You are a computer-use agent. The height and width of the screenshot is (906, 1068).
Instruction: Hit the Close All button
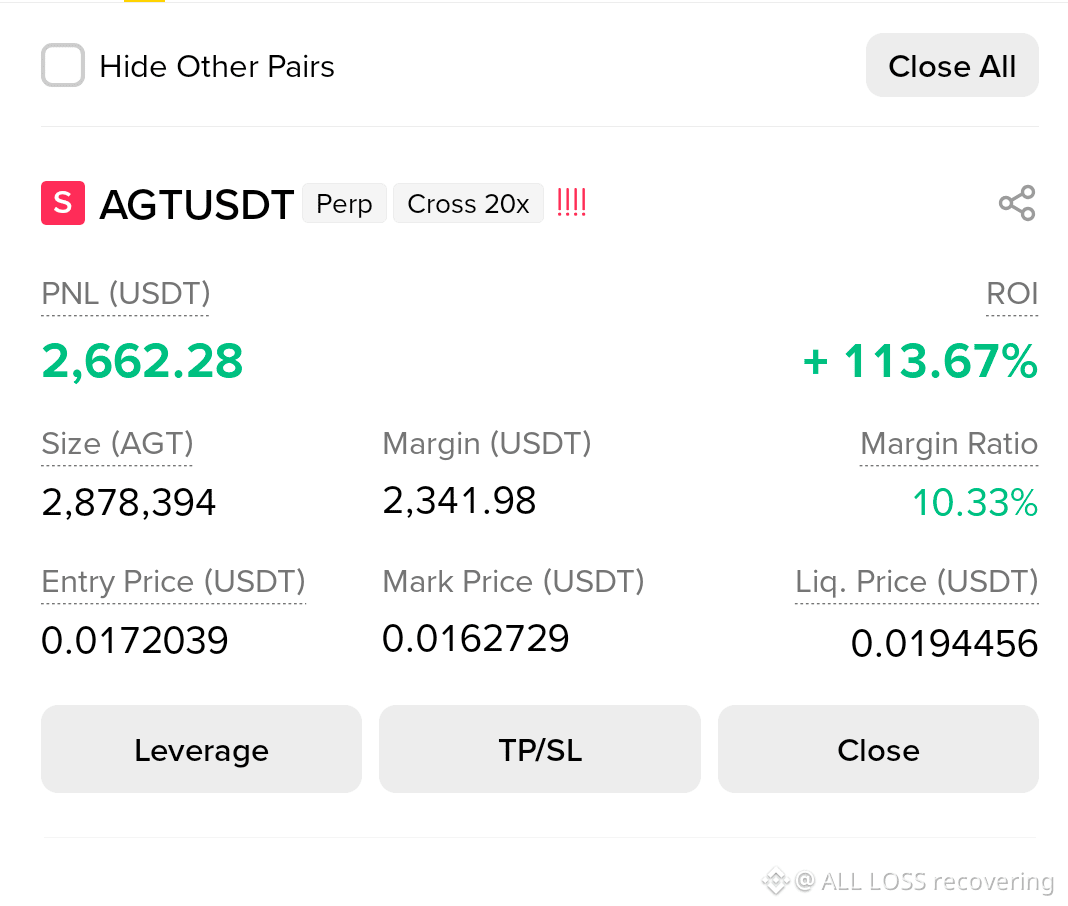click(952, 65)
